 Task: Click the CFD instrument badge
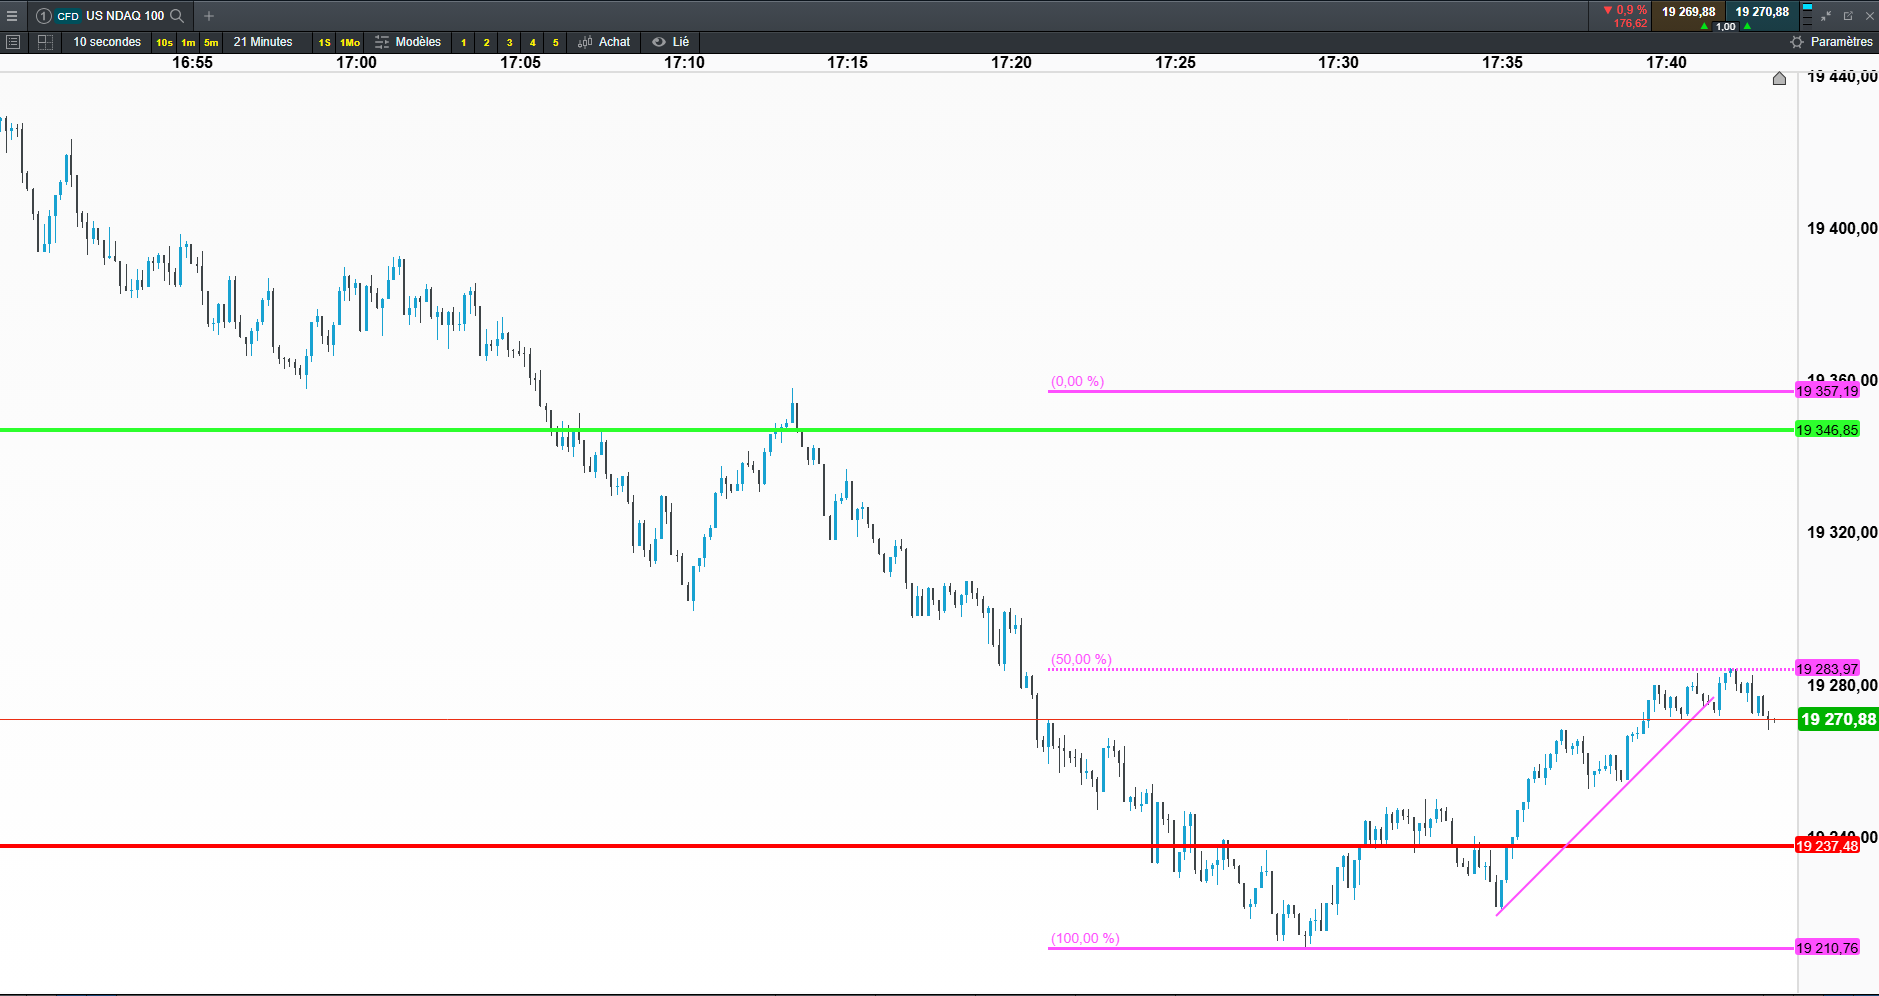point(68,16)
